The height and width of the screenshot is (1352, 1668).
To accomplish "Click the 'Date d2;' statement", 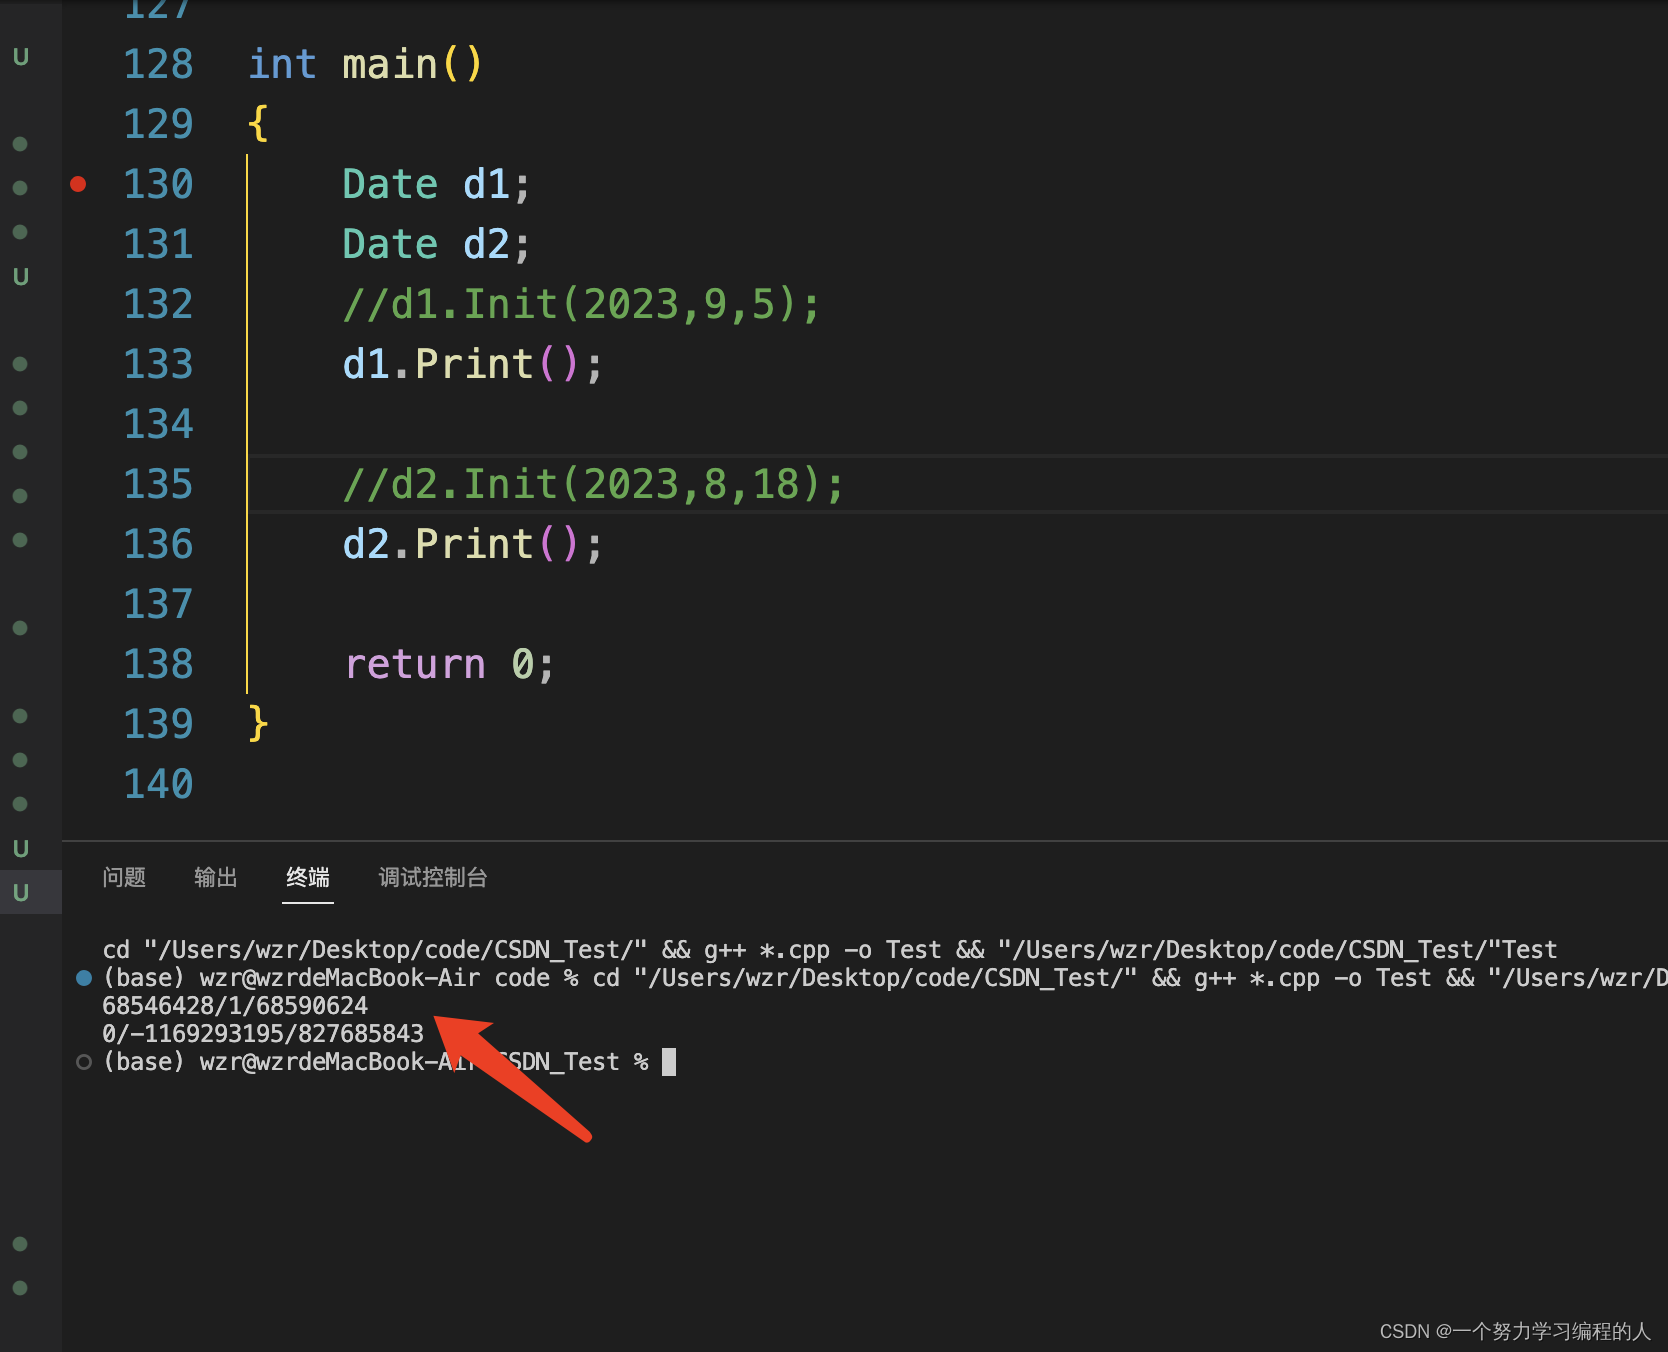I will click(436, 244).
